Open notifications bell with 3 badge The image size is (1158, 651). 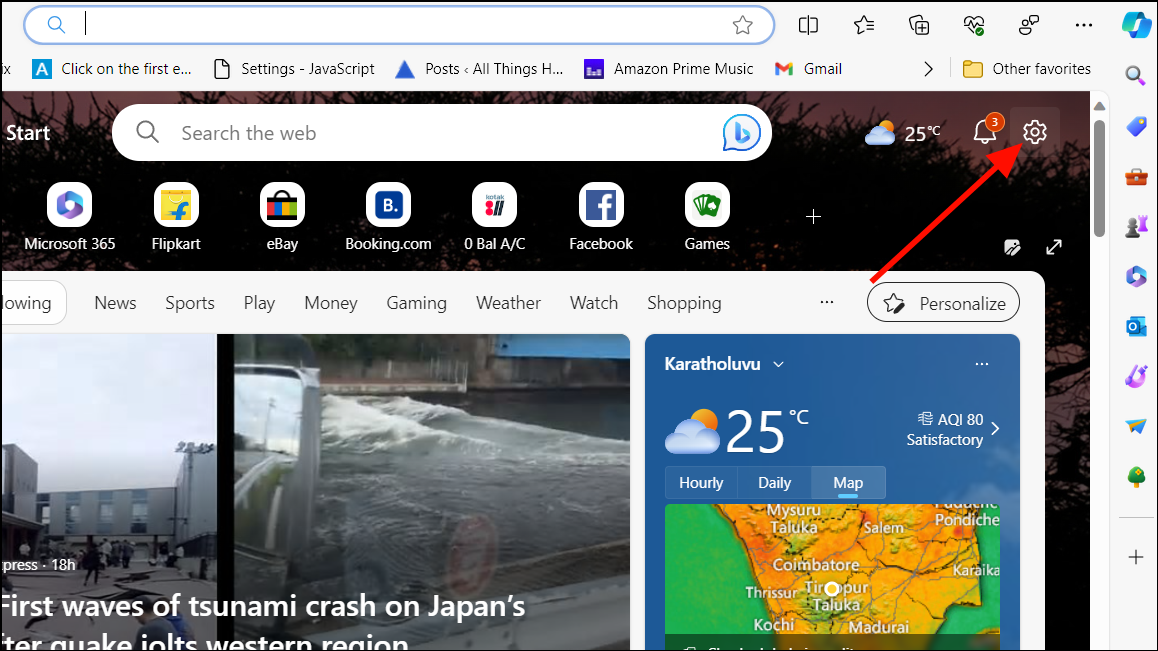point(985,131)
